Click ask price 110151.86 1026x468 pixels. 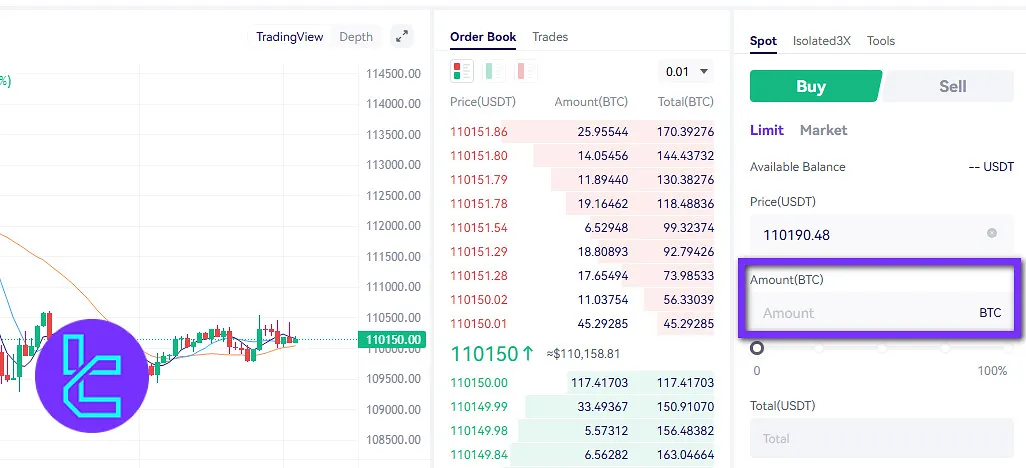click(x=479, y=132)
